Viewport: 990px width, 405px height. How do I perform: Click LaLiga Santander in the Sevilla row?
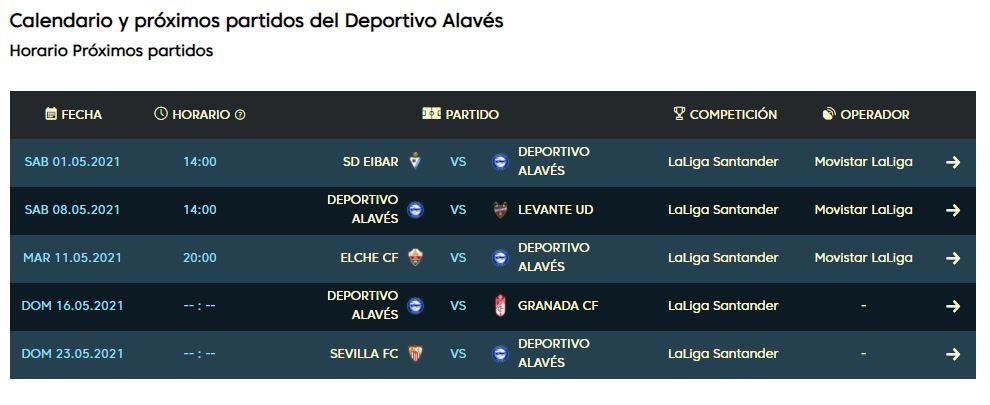pyautogui.click(x=723, y=354)
